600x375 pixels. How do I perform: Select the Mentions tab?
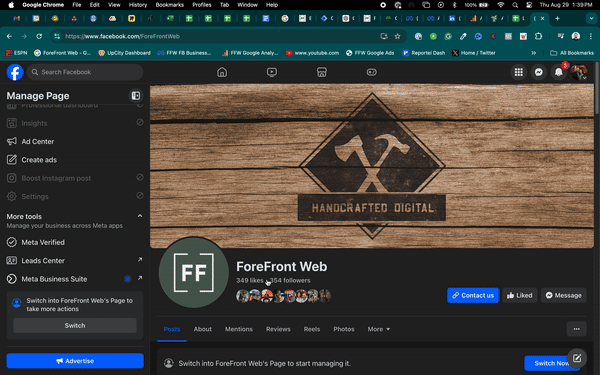[239, 329]
